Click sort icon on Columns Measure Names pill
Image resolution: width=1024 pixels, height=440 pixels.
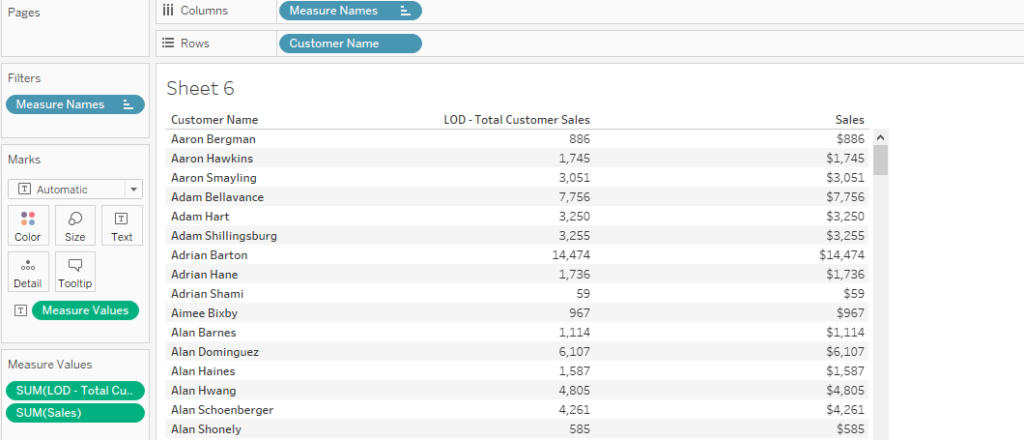pyautogui.click(x=405, y=11)
